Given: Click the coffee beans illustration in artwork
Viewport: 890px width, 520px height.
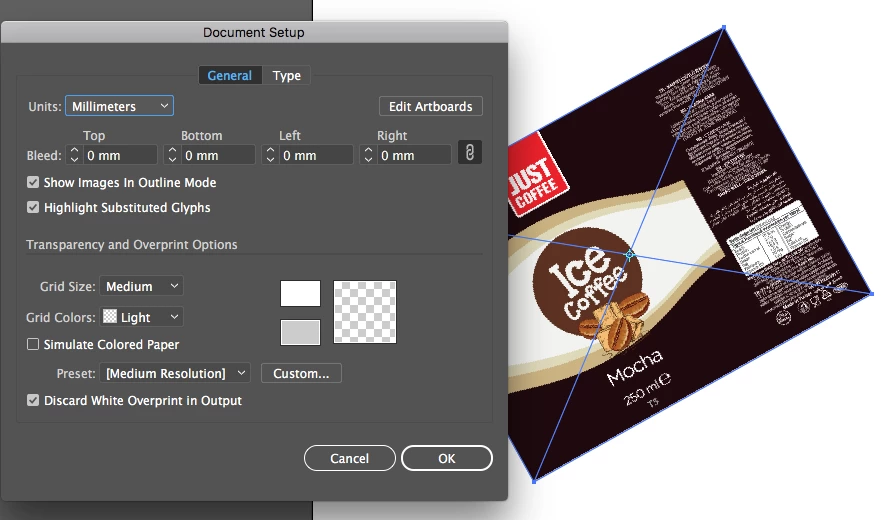Looking at the screenshot, I should 616,321.
